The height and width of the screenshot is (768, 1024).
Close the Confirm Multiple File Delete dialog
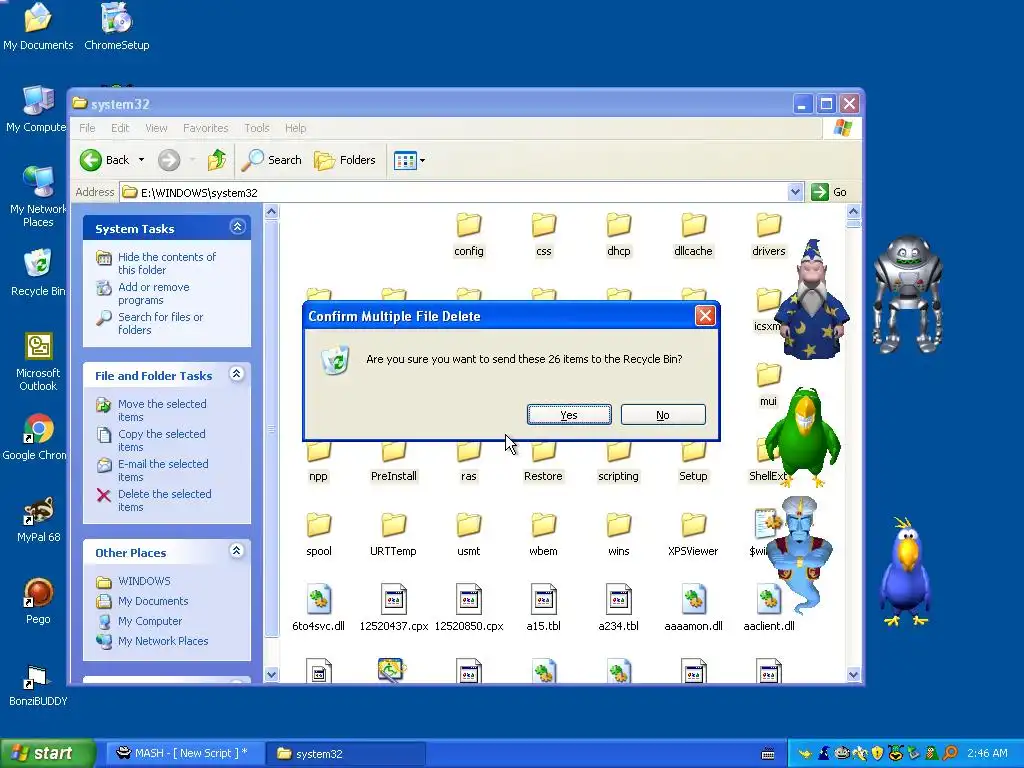[x=705, y=316]
